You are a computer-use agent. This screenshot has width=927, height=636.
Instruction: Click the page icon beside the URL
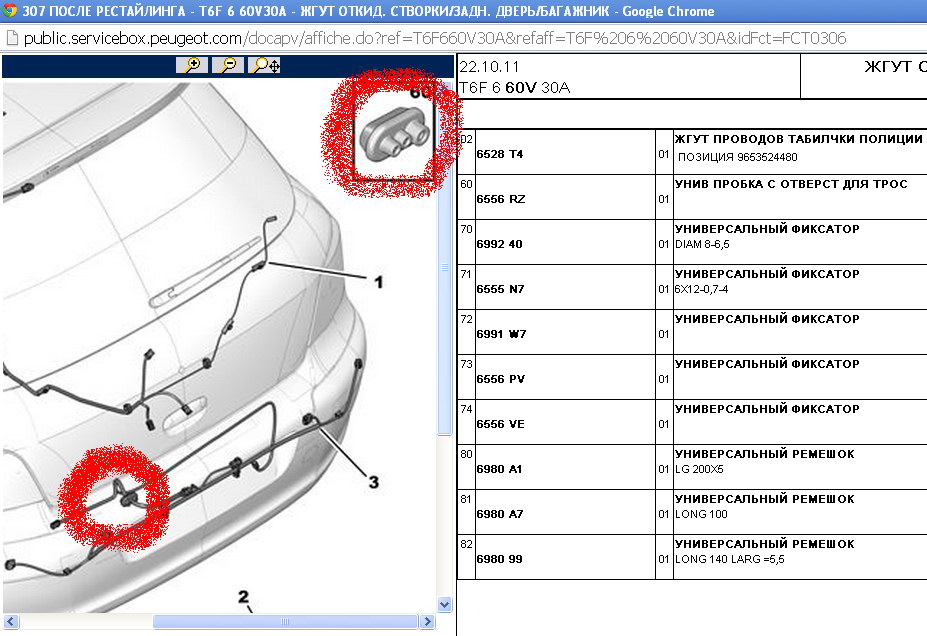10,39
